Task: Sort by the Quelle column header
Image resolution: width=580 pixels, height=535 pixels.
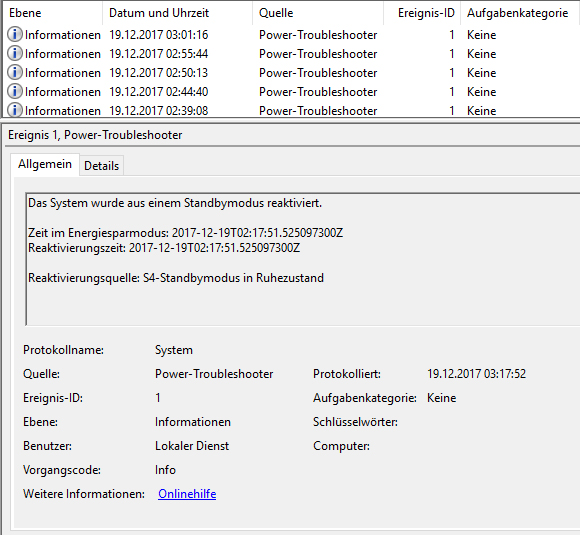Action: 318,13
